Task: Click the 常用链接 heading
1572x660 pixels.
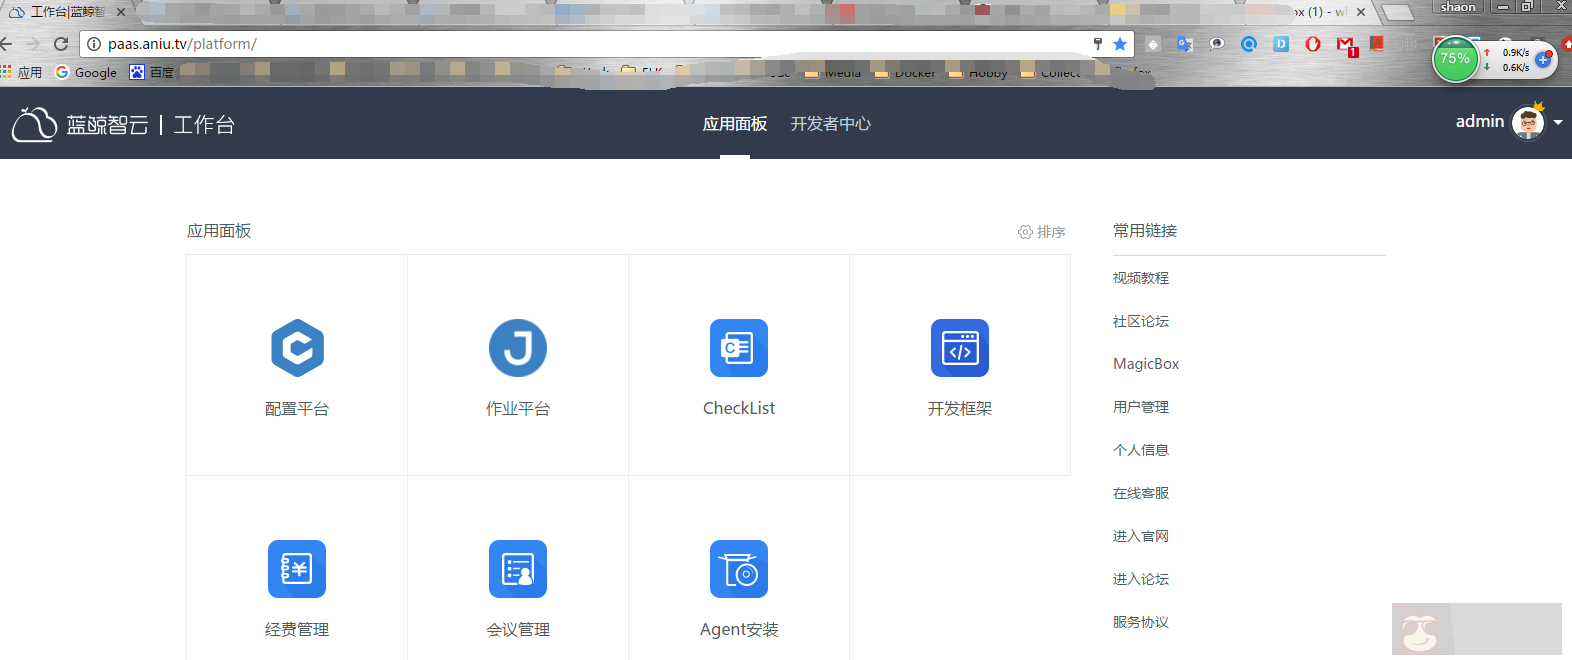Action: click(x=1145, y=231)
